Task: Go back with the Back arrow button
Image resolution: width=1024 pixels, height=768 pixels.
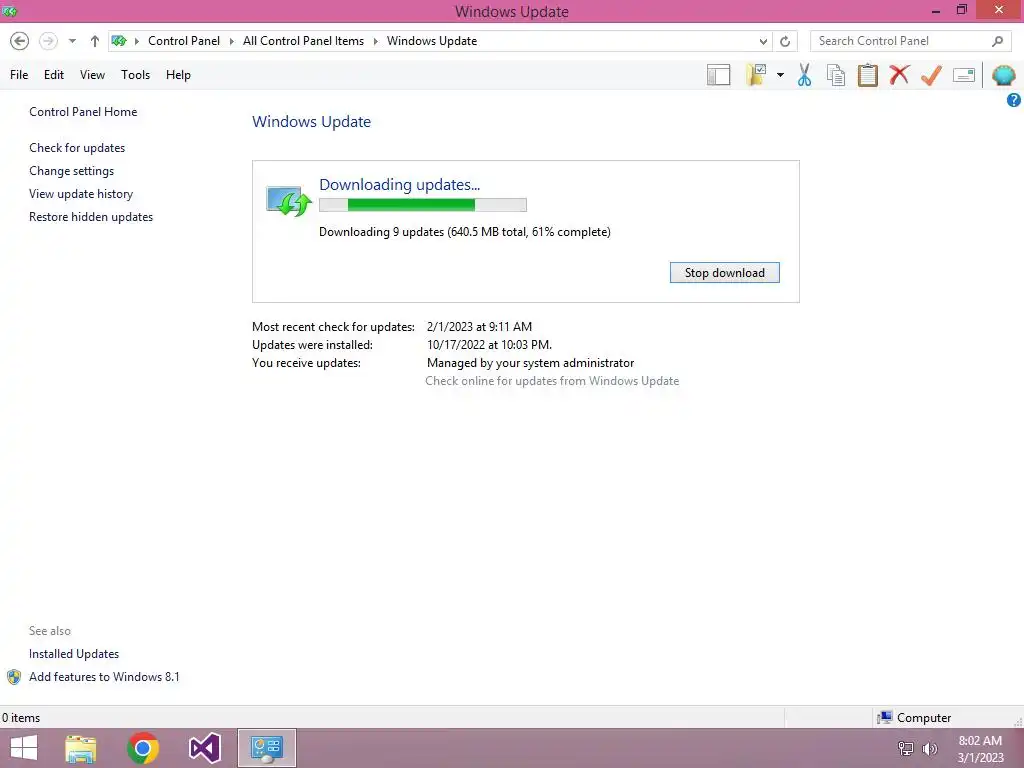Action: tap(20, 41)
